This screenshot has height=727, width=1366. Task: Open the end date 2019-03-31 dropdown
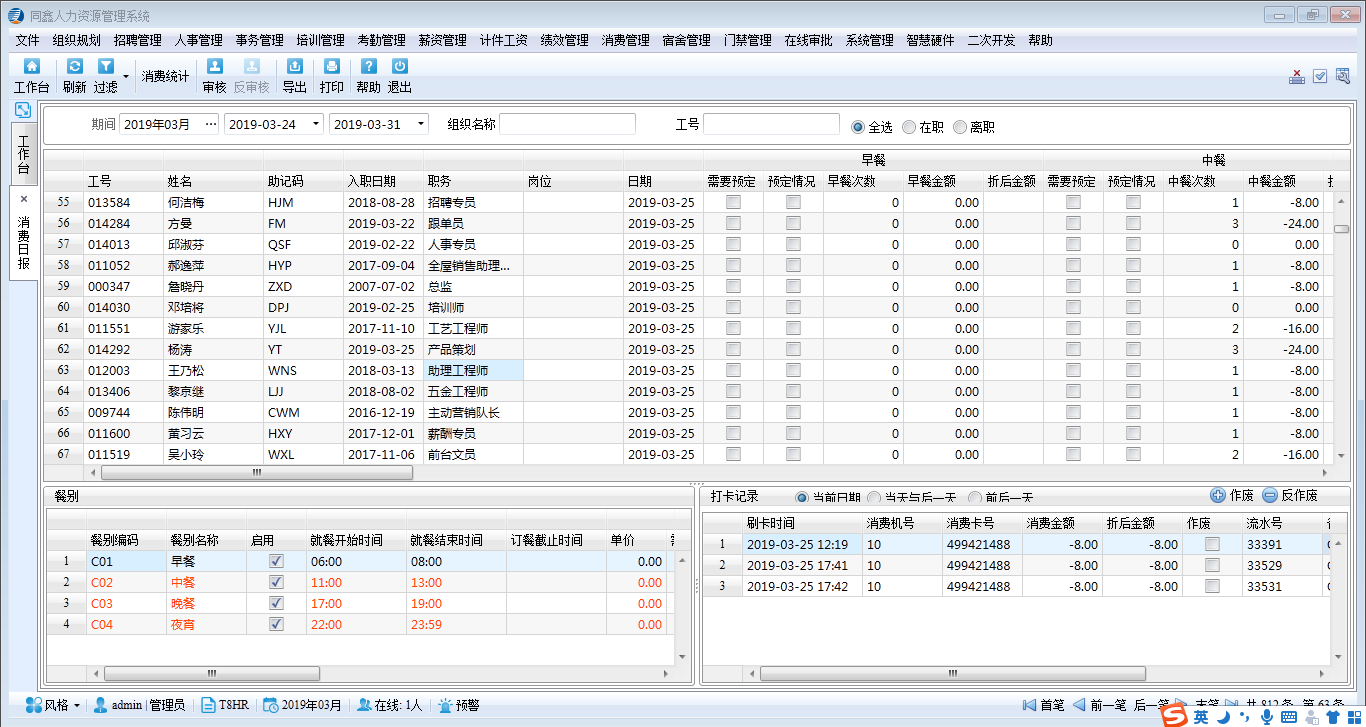[421, 124]
